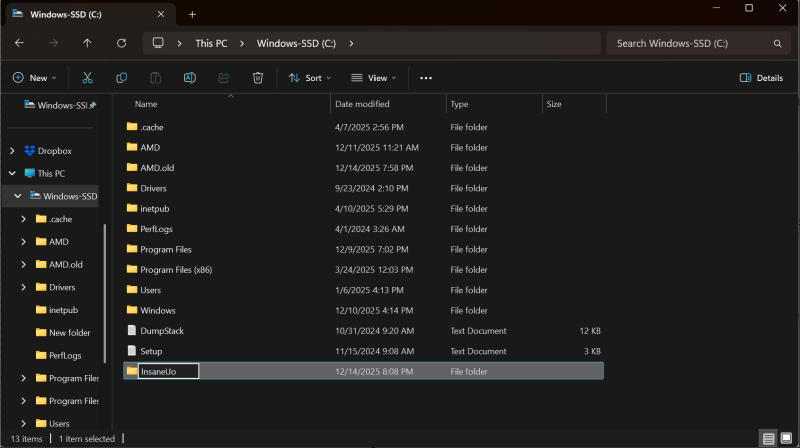
Task: Click the New button in toolbar
Action: 34,77
